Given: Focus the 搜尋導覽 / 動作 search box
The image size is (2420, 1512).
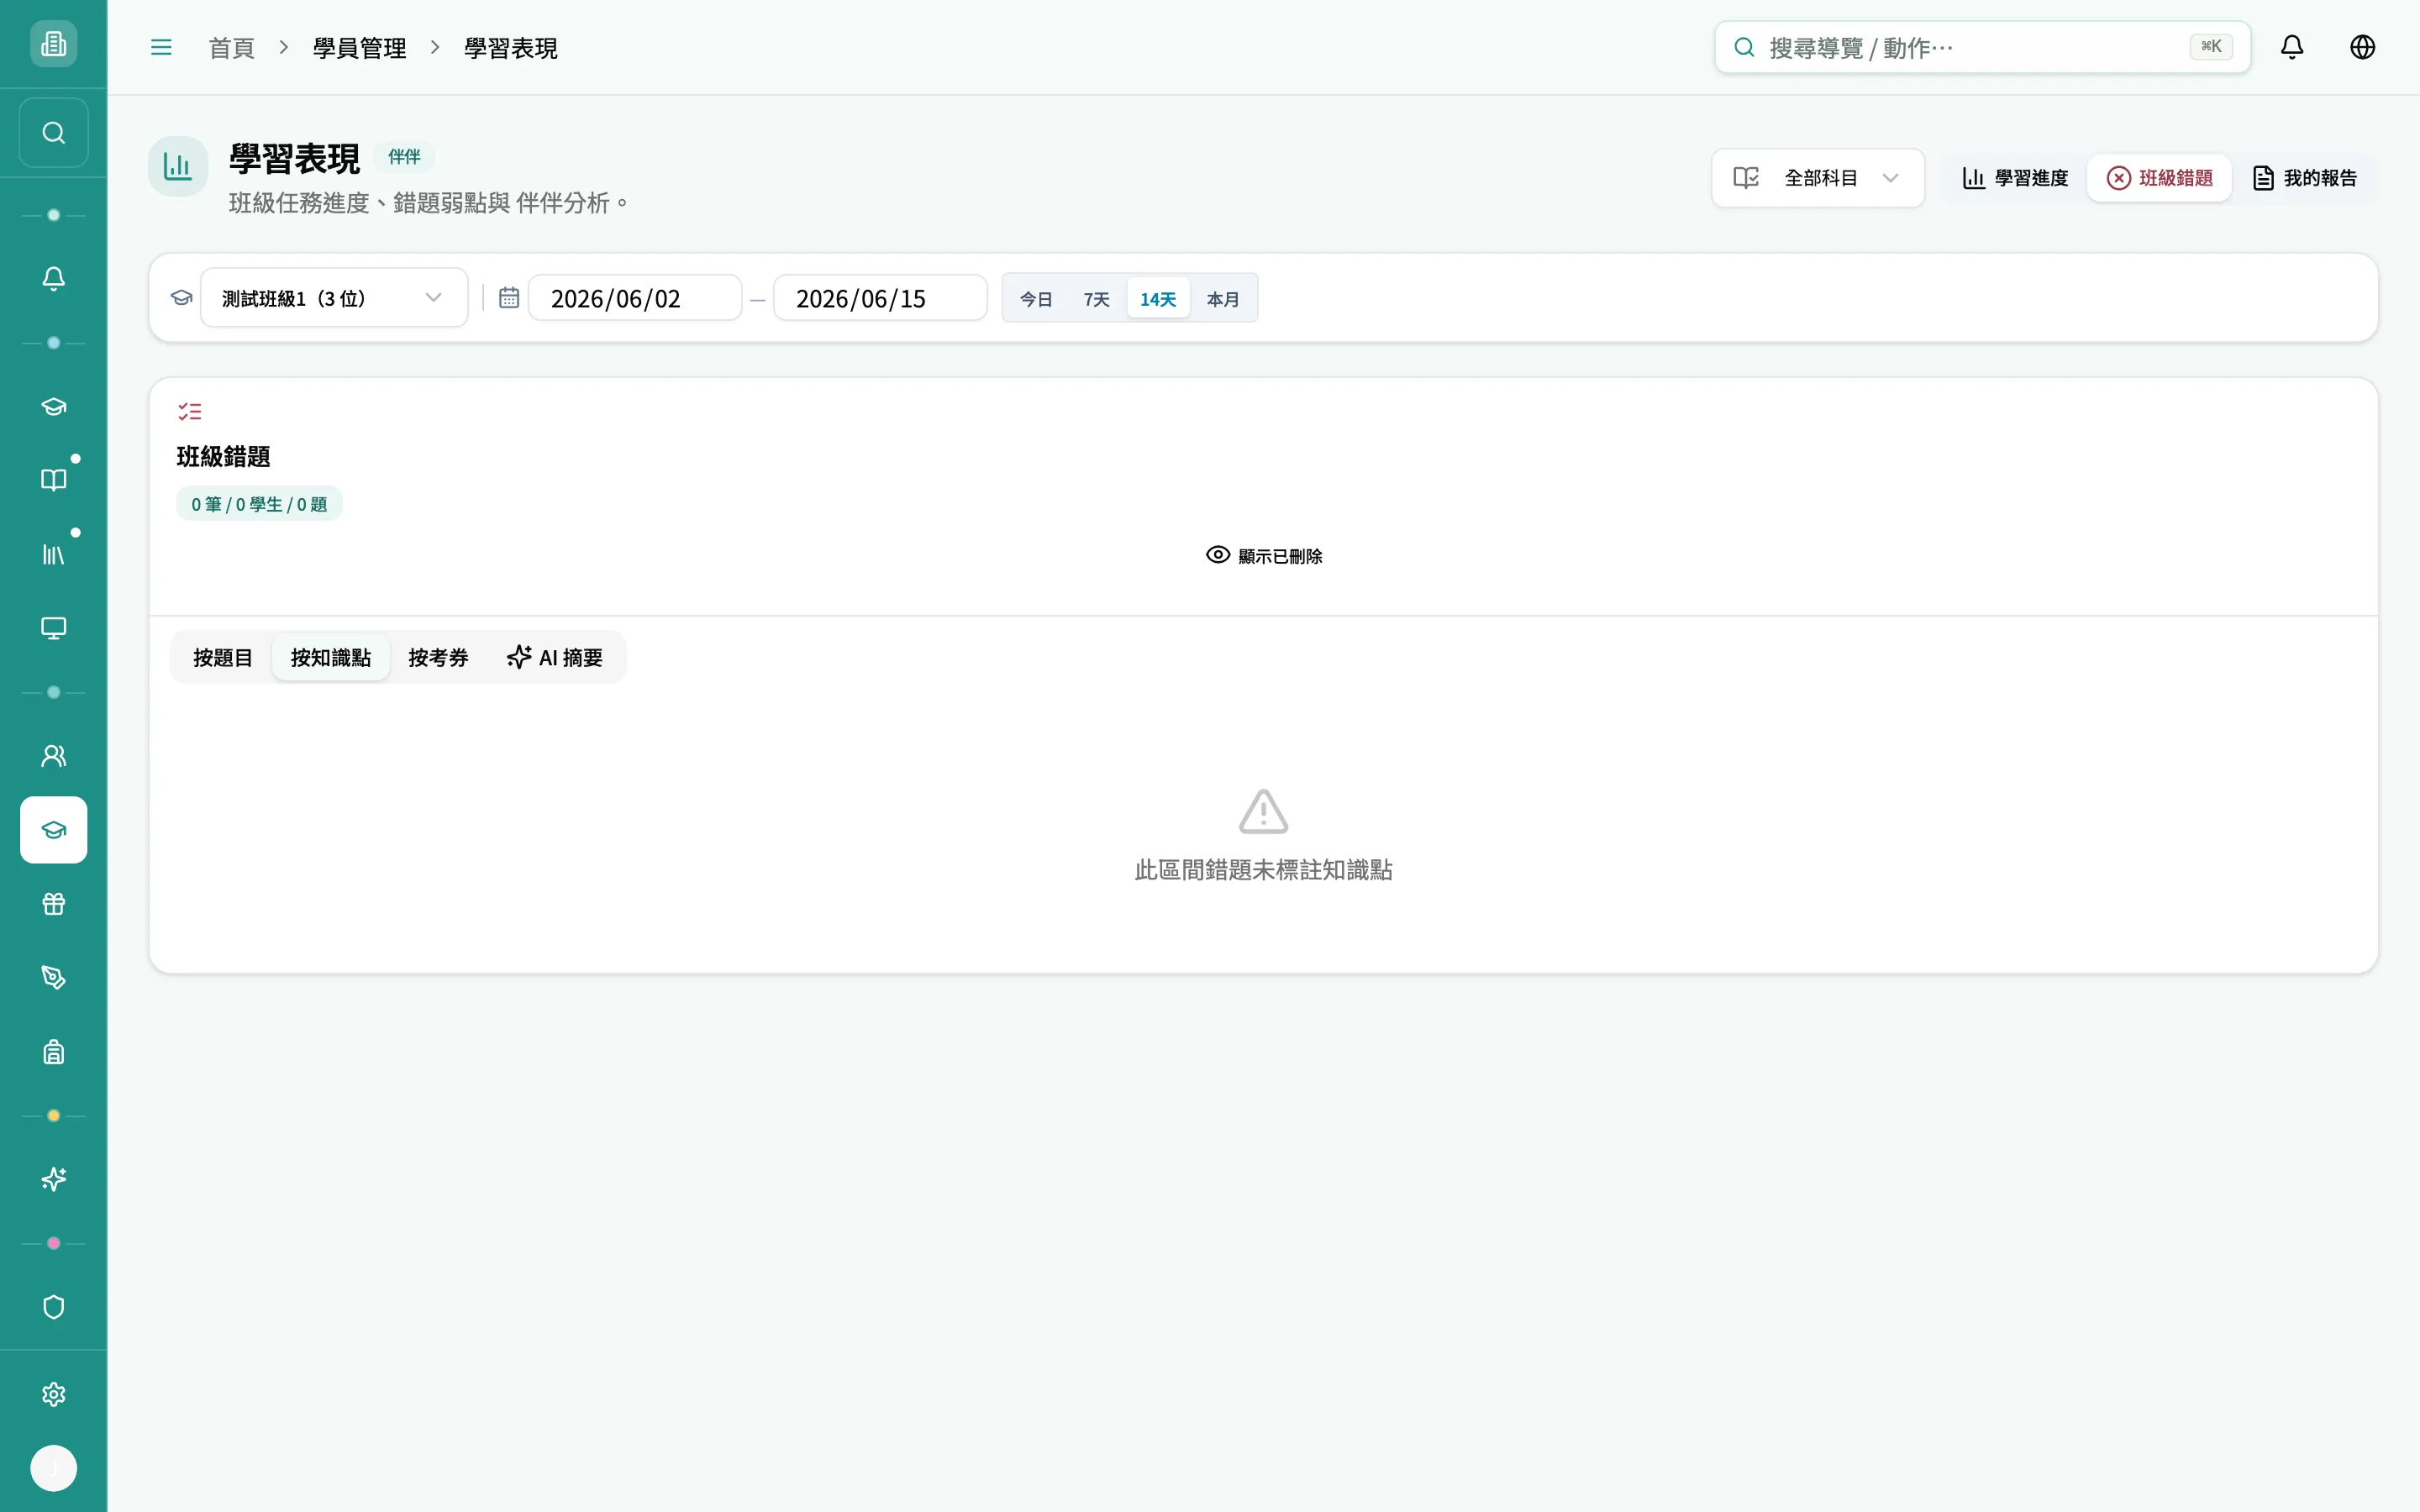Looking at the screenshot, I should (x=1982, y=47).
